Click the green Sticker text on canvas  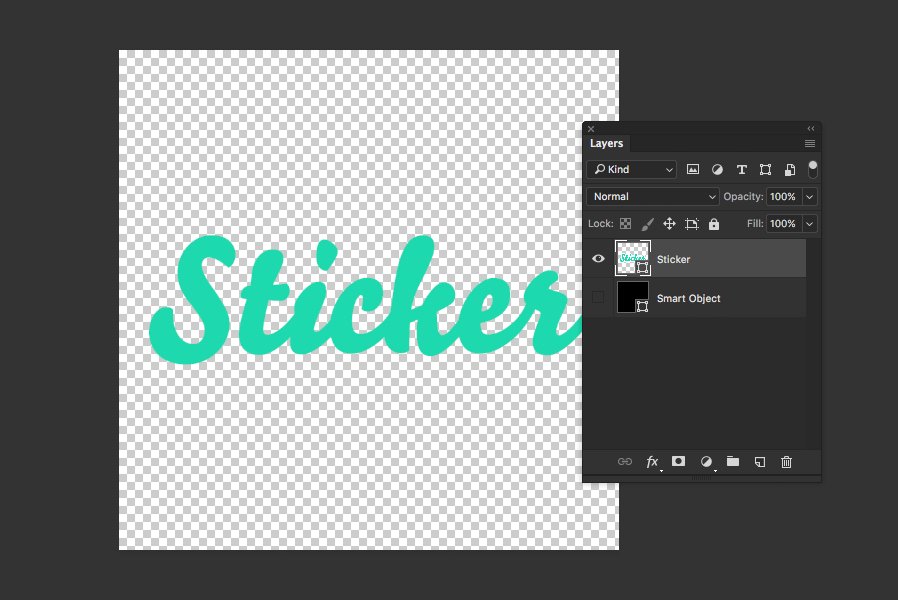(x=365, y=299)
